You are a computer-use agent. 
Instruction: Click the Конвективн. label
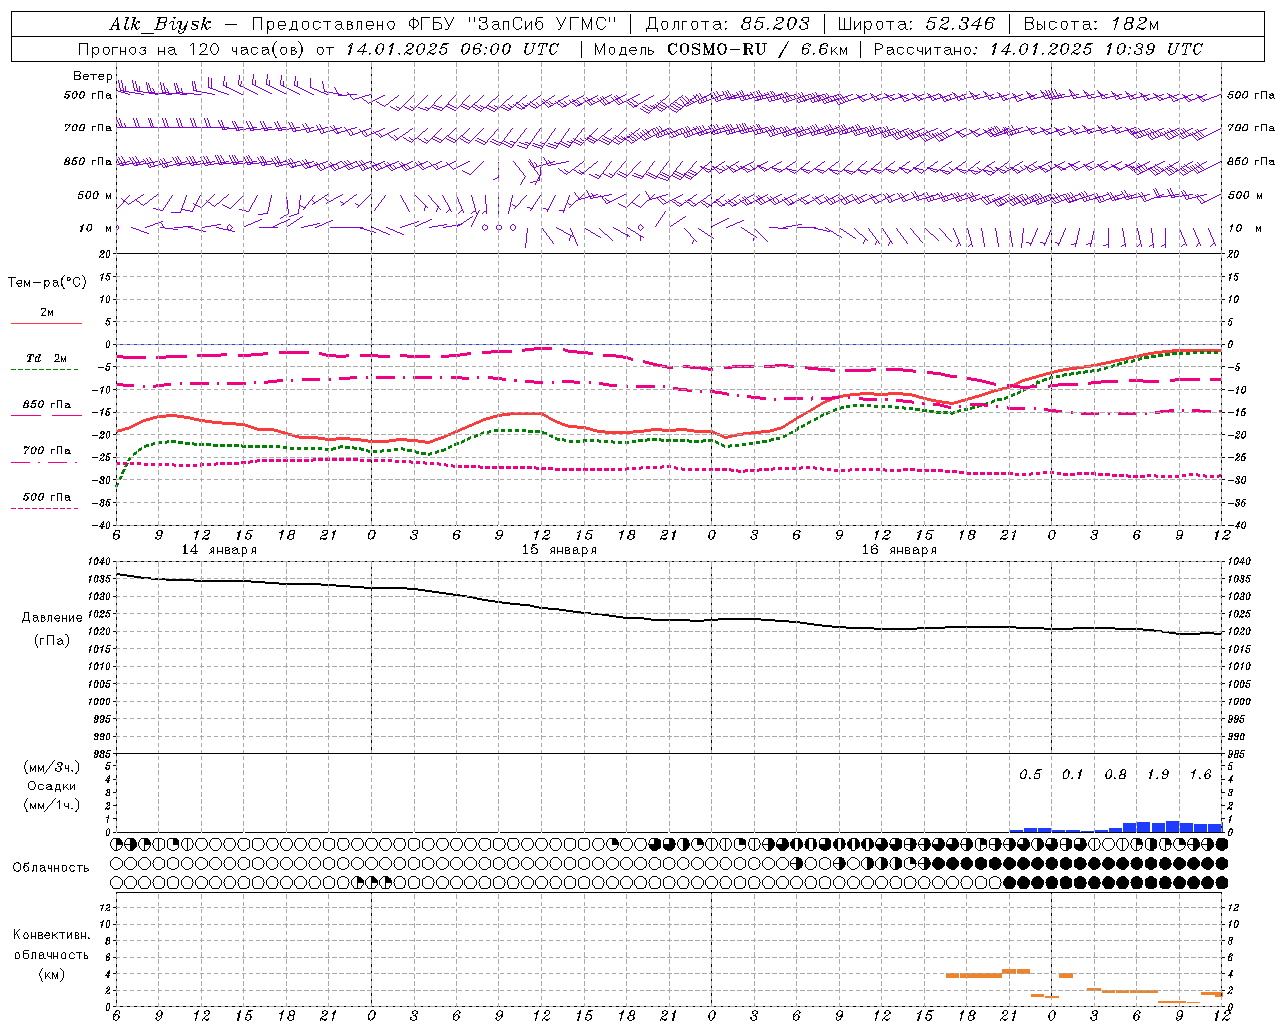51,935
